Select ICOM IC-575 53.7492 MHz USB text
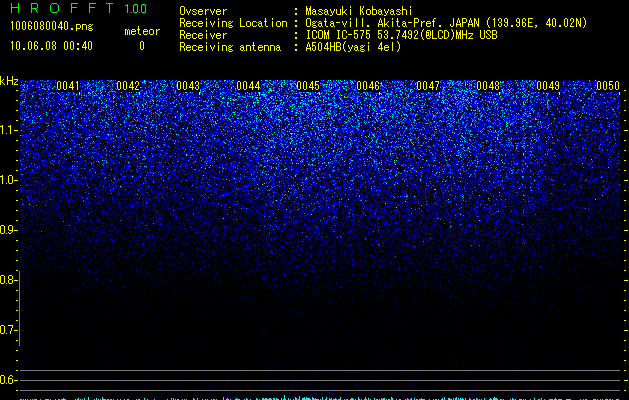Screen dimensions: 629x400 click(x=401, y=35)
